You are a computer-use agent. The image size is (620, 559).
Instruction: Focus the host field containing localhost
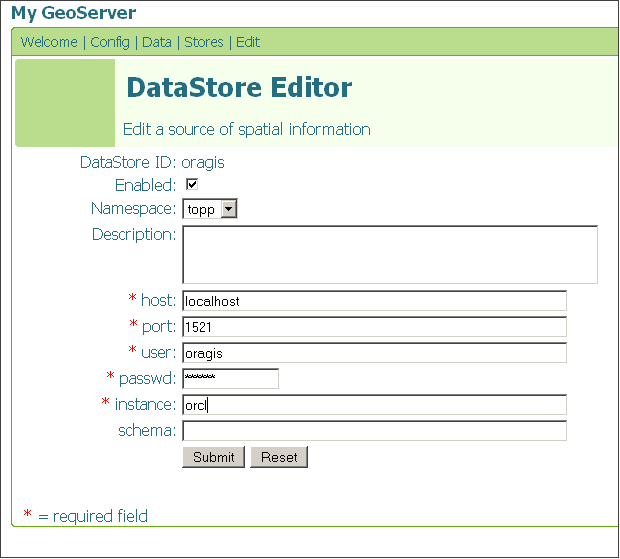(x=374, y=301)
